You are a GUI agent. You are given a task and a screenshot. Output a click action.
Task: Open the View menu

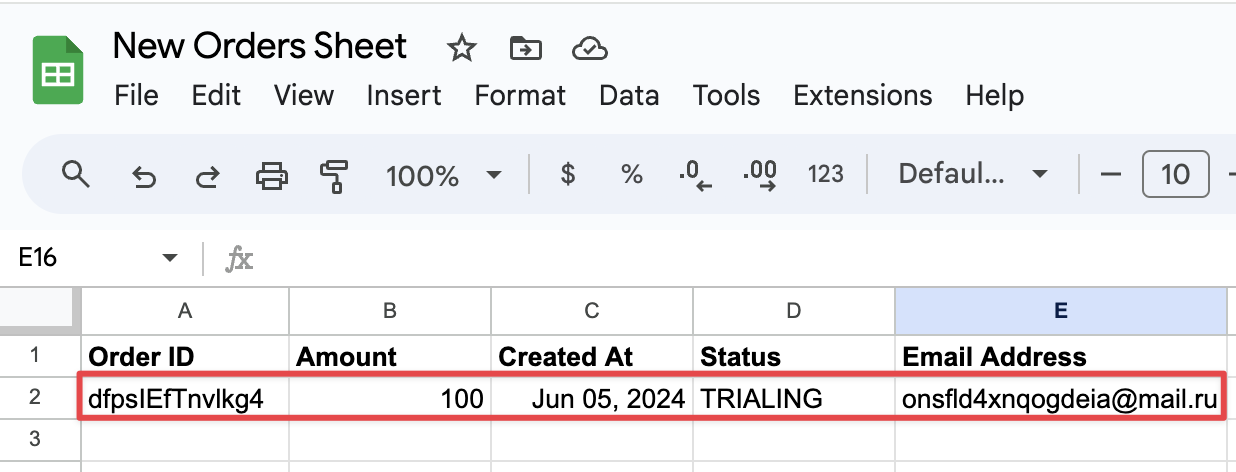(x=303, y=96)
